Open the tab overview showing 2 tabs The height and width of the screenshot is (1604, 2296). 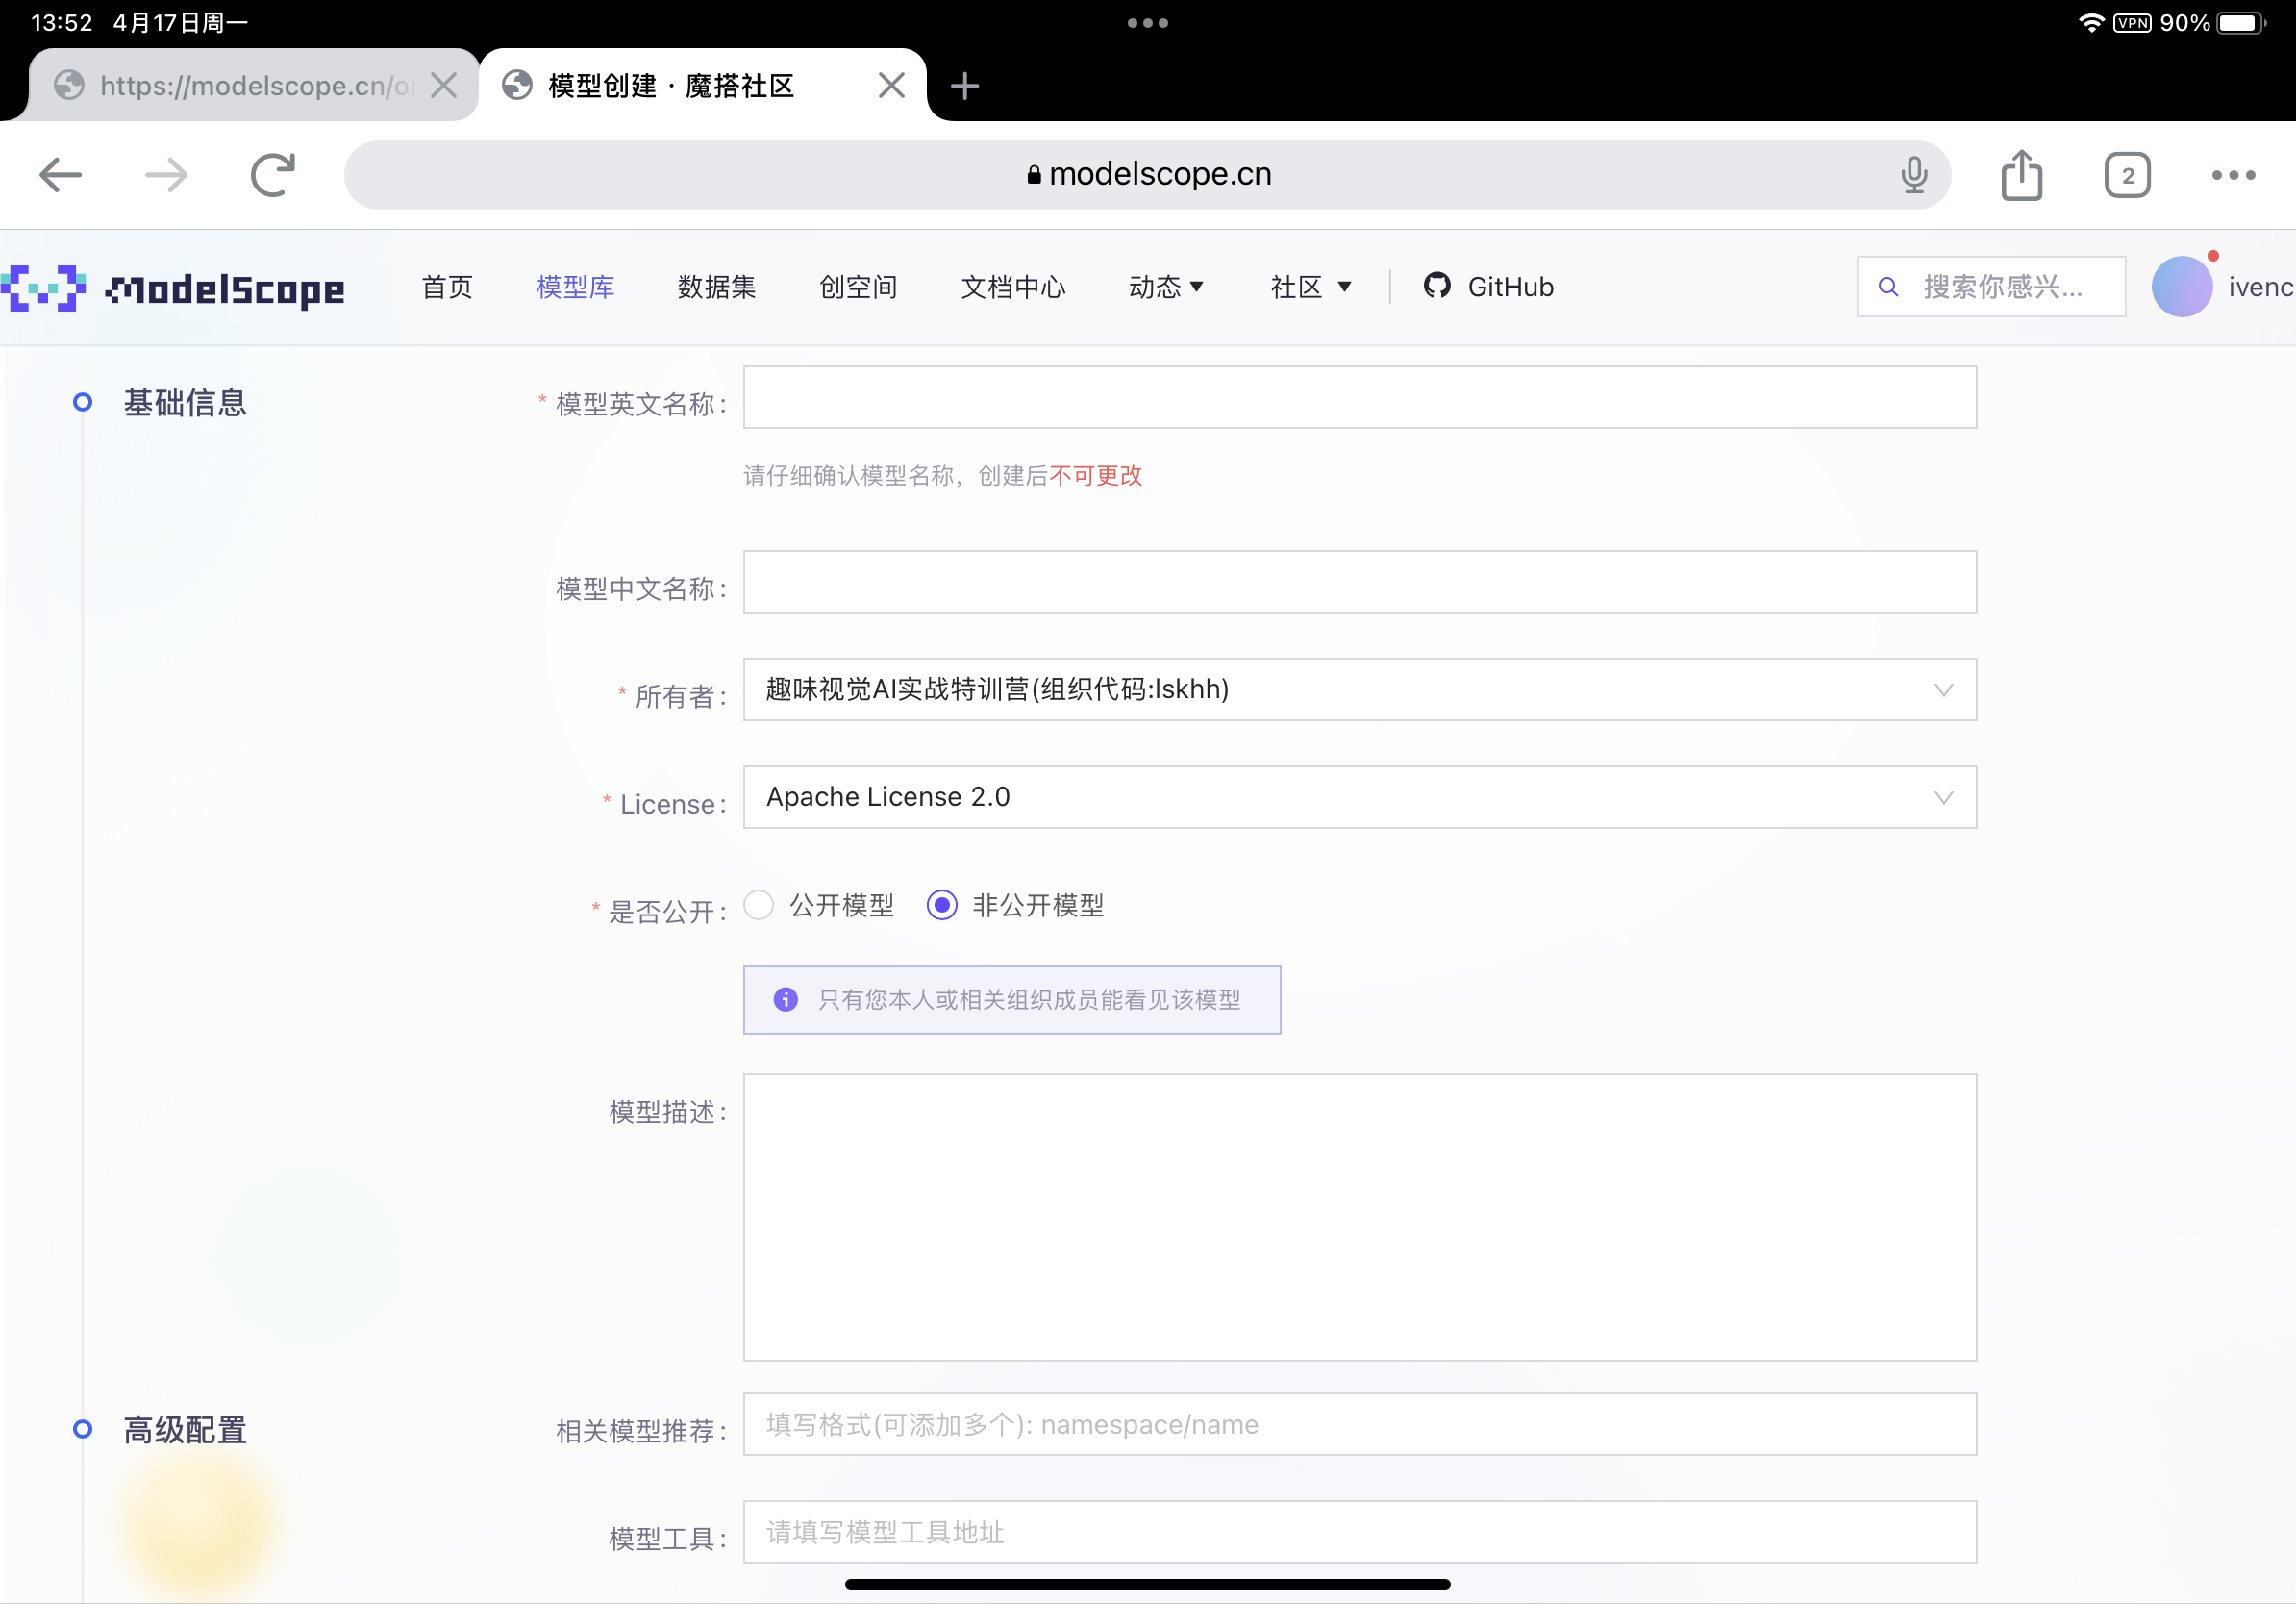2127,174
